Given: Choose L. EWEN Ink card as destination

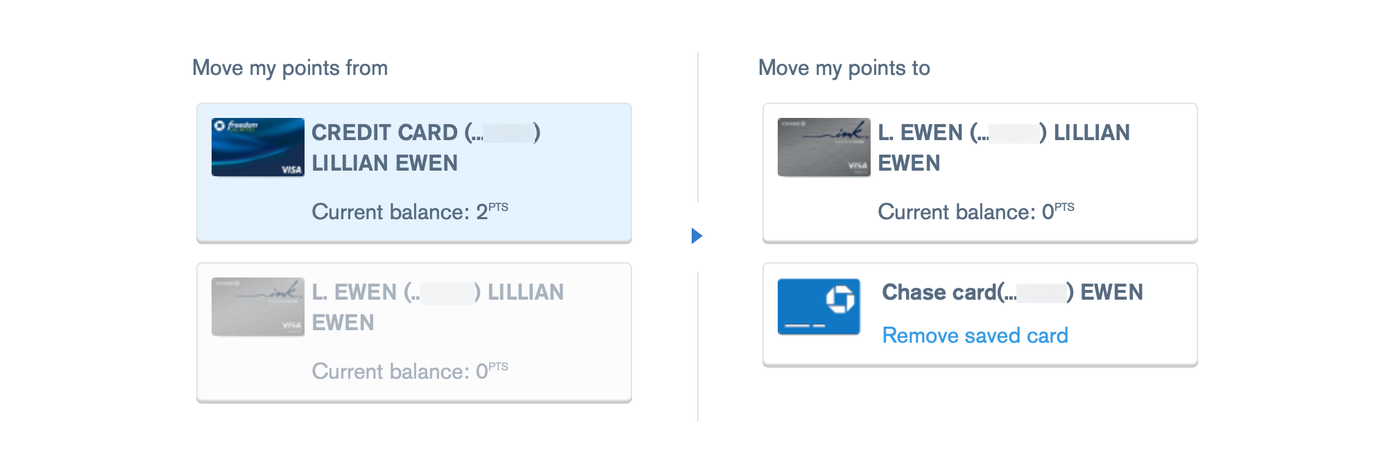Looking at the screenshot, I should point(980,172).
